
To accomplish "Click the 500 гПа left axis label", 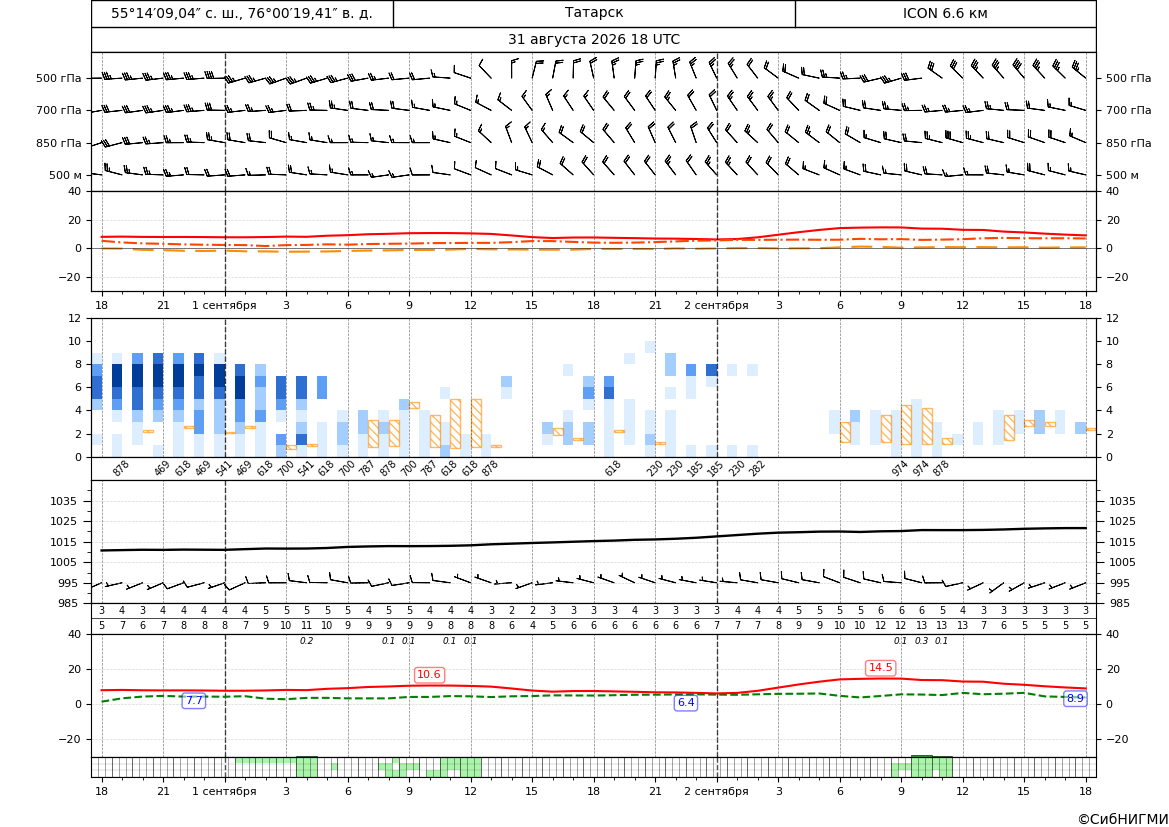I will tap(58, 78).
